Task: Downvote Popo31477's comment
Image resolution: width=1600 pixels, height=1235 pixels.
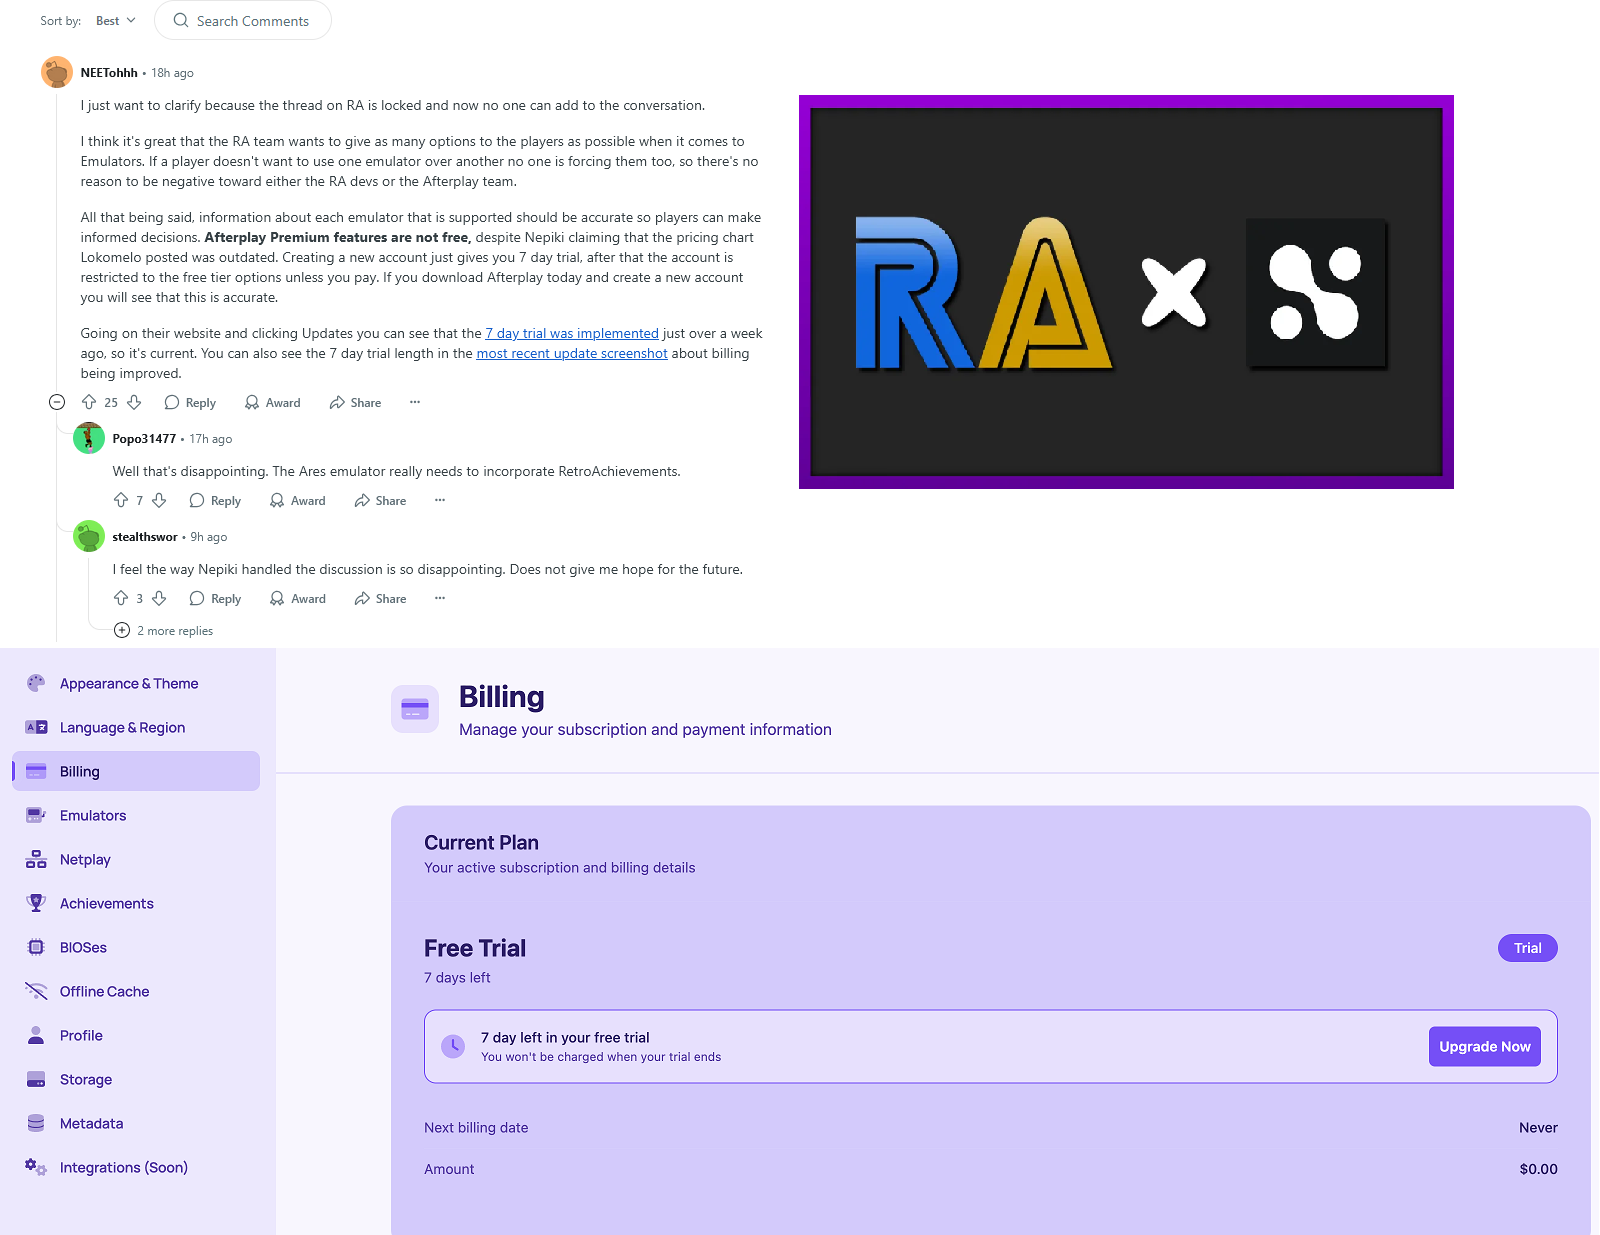Action: click(159, 500)
